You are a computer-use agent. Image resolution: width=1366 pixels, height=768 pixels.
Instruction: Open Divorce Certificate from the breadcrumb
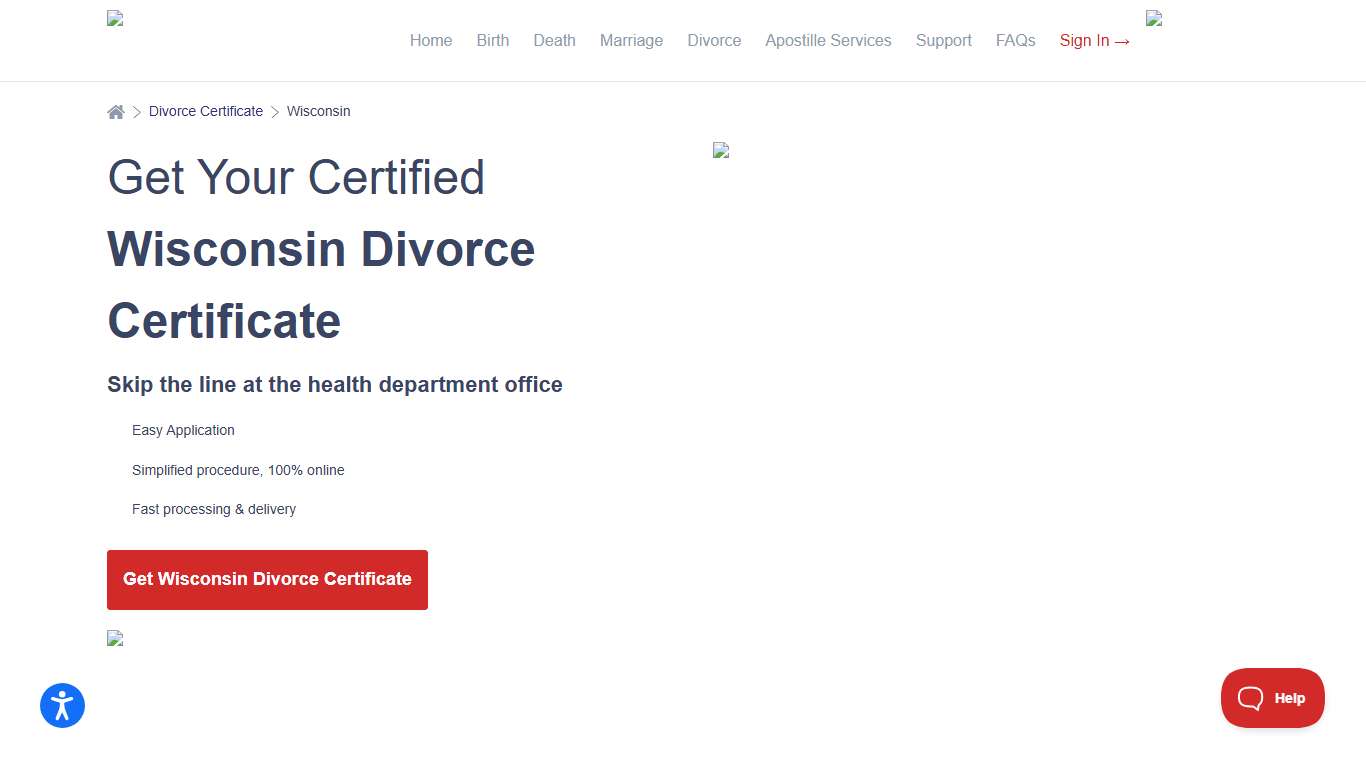206,111
